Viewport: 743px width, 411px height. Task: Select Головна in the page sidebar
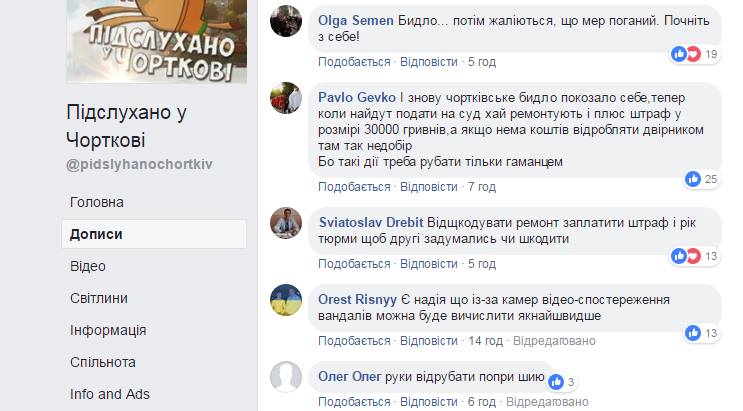pyautogui.click(x=97, y=202)
